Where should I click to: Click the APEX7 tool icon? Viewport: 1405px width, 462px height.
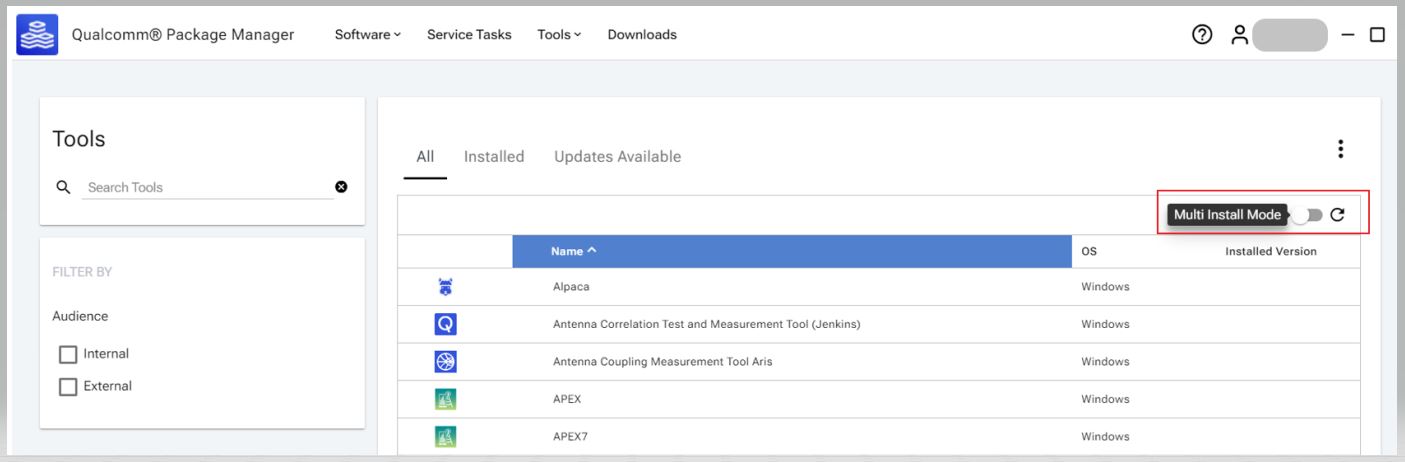pos(446,436)
